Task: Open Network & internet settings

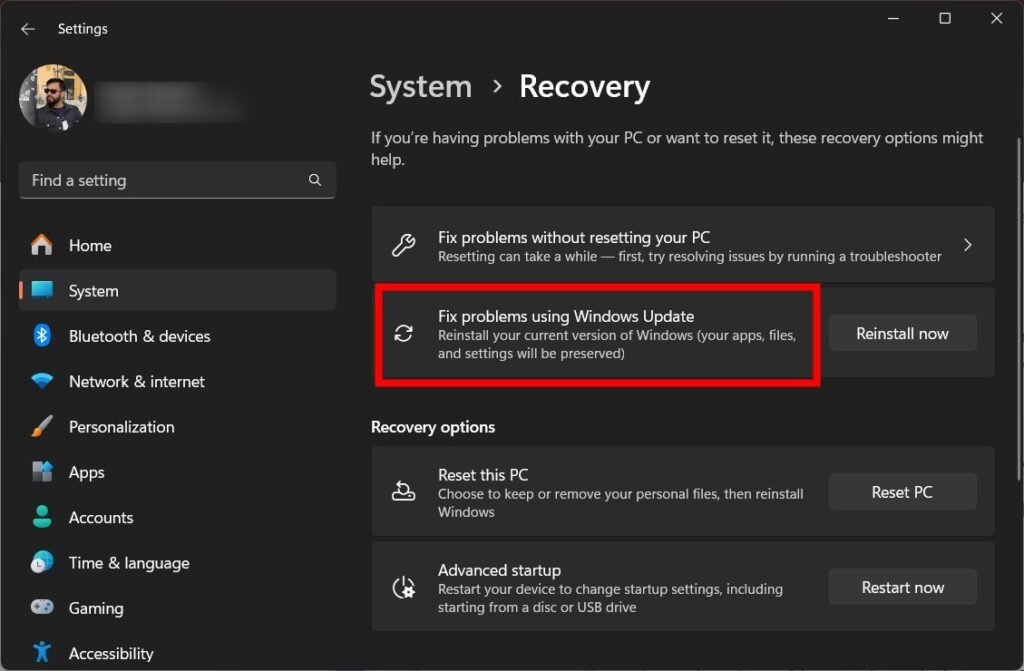Action: [178, 382]
